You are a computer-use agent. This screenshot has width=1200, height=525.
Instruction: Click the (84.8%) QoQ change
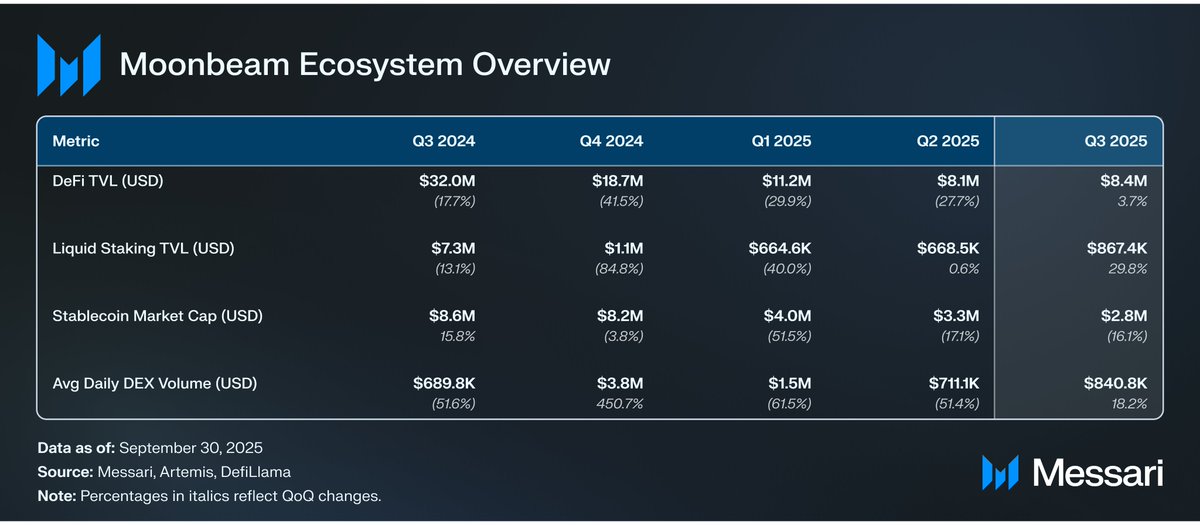tap(618, 269)
